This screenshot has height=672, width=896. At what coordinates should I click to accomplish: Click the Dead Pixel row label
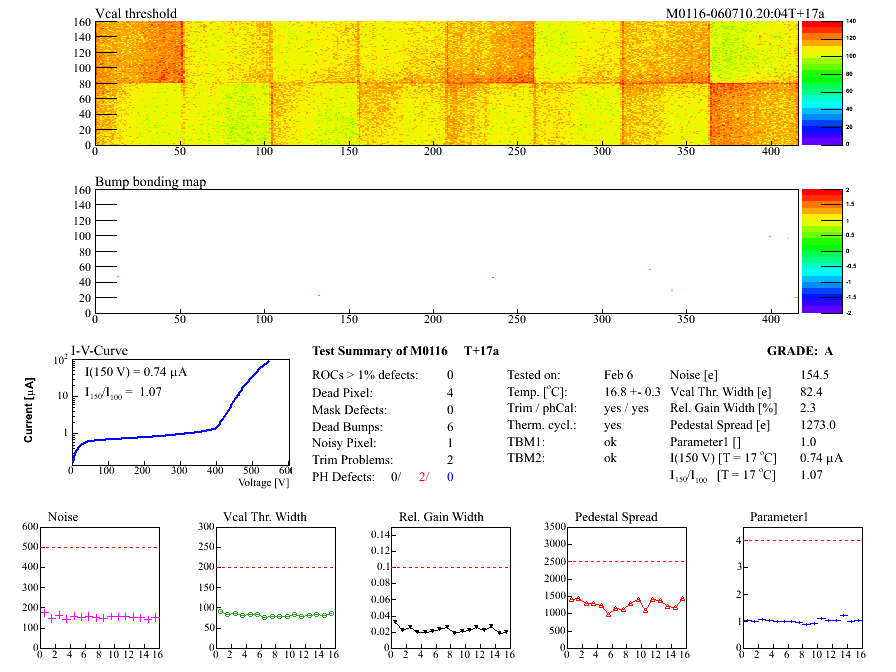click(342, 392)
